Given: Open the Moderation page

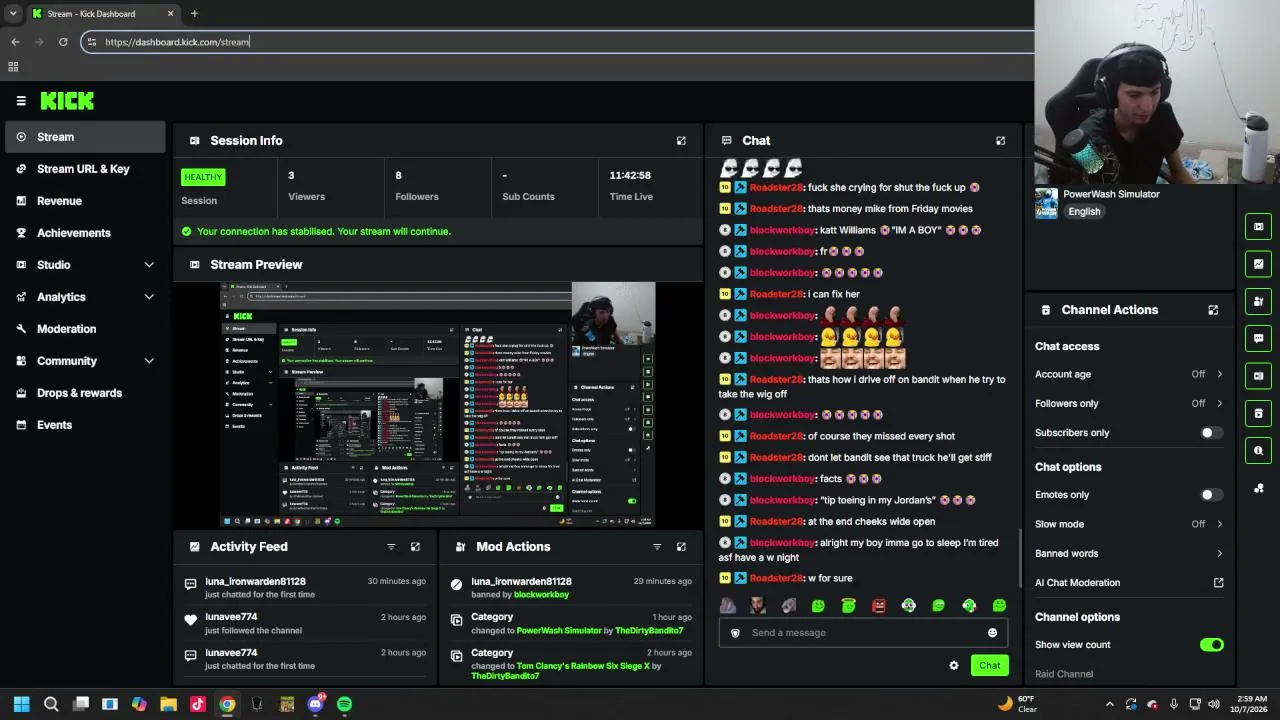Looking at the screenshot, I should [86, 329].
